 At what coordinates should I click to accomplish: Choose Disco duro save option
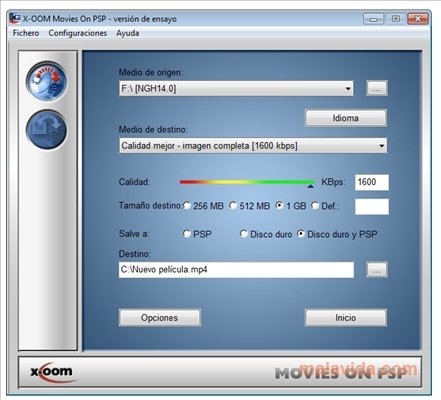[244, 234]
